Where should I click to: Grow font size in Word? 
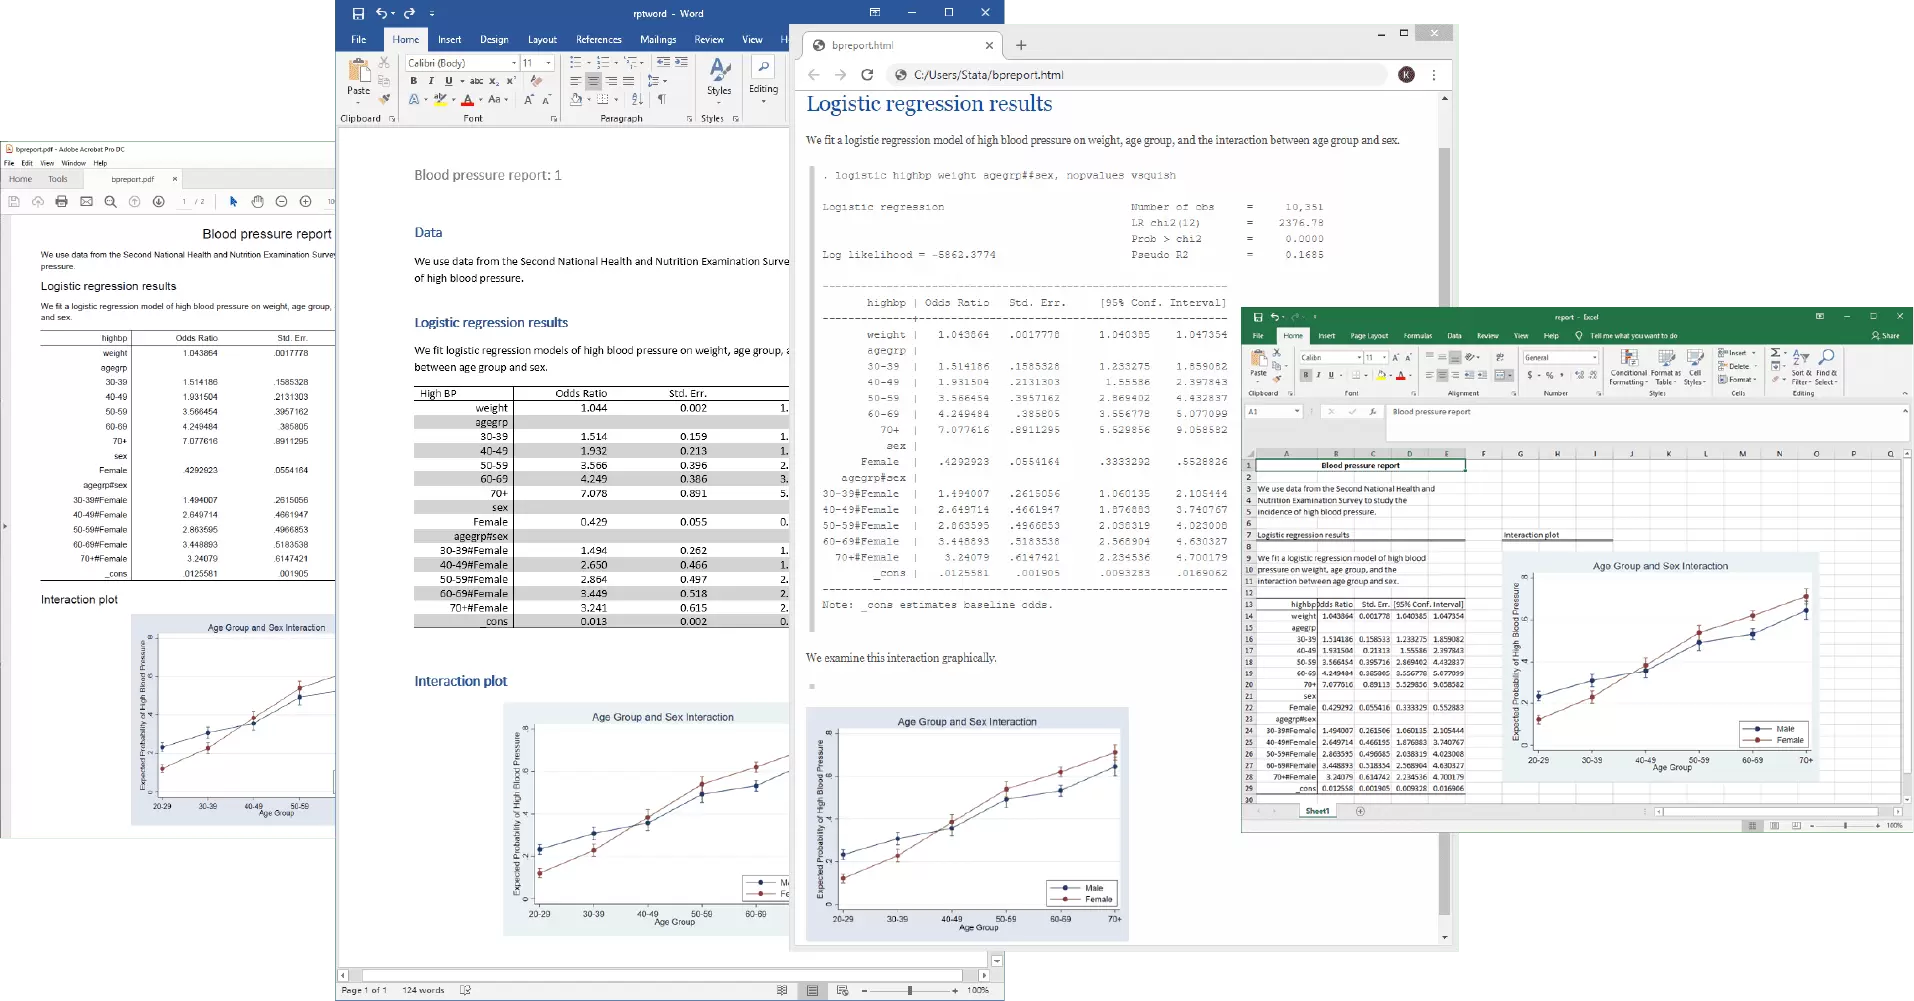(528, 99)
